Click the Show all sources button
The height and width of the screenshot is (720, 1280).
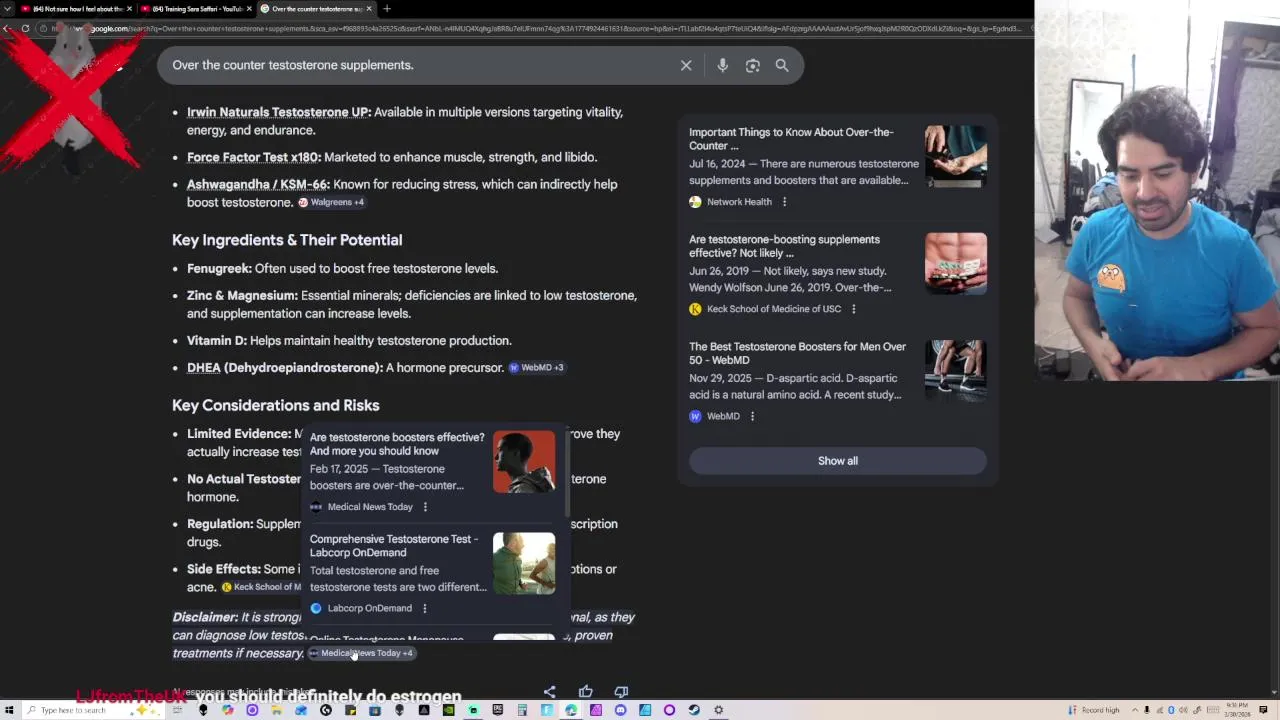point(838,461)
